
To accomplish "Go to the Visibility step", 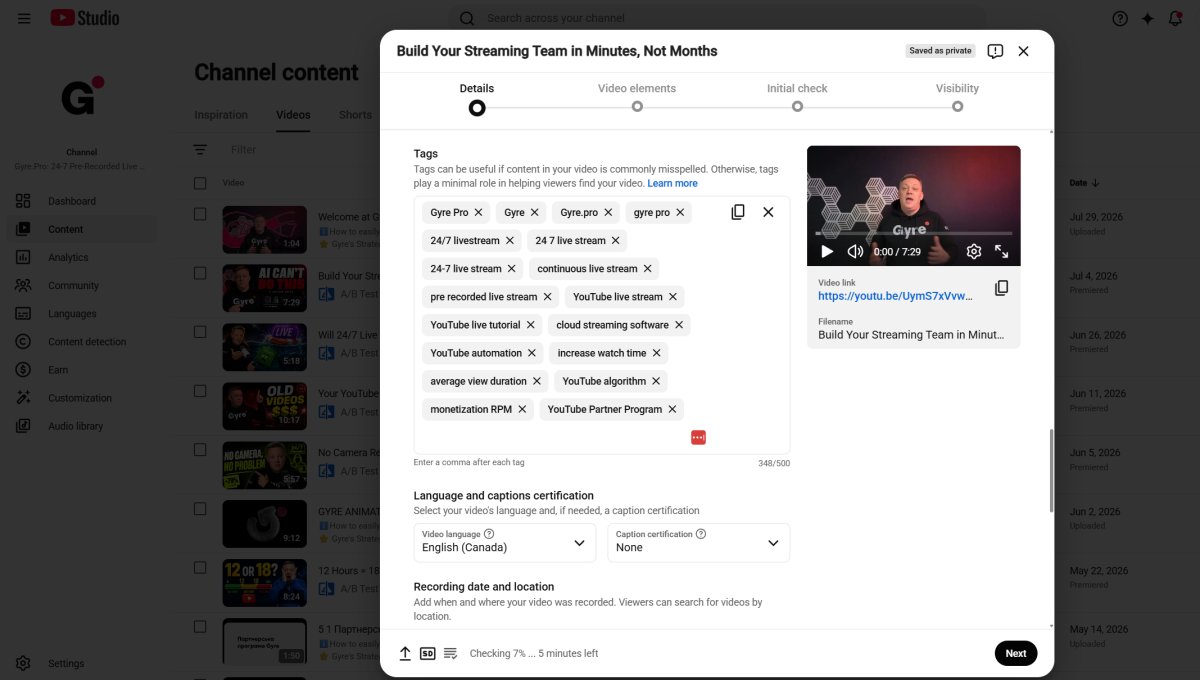I will tap(957, 97).
